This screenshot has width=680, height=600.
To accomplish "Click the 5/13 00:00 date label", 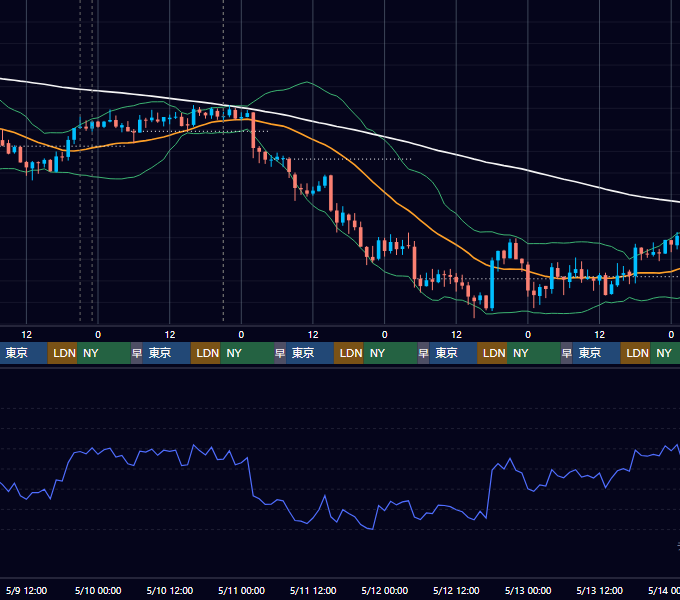I will [x=528, y=590].
